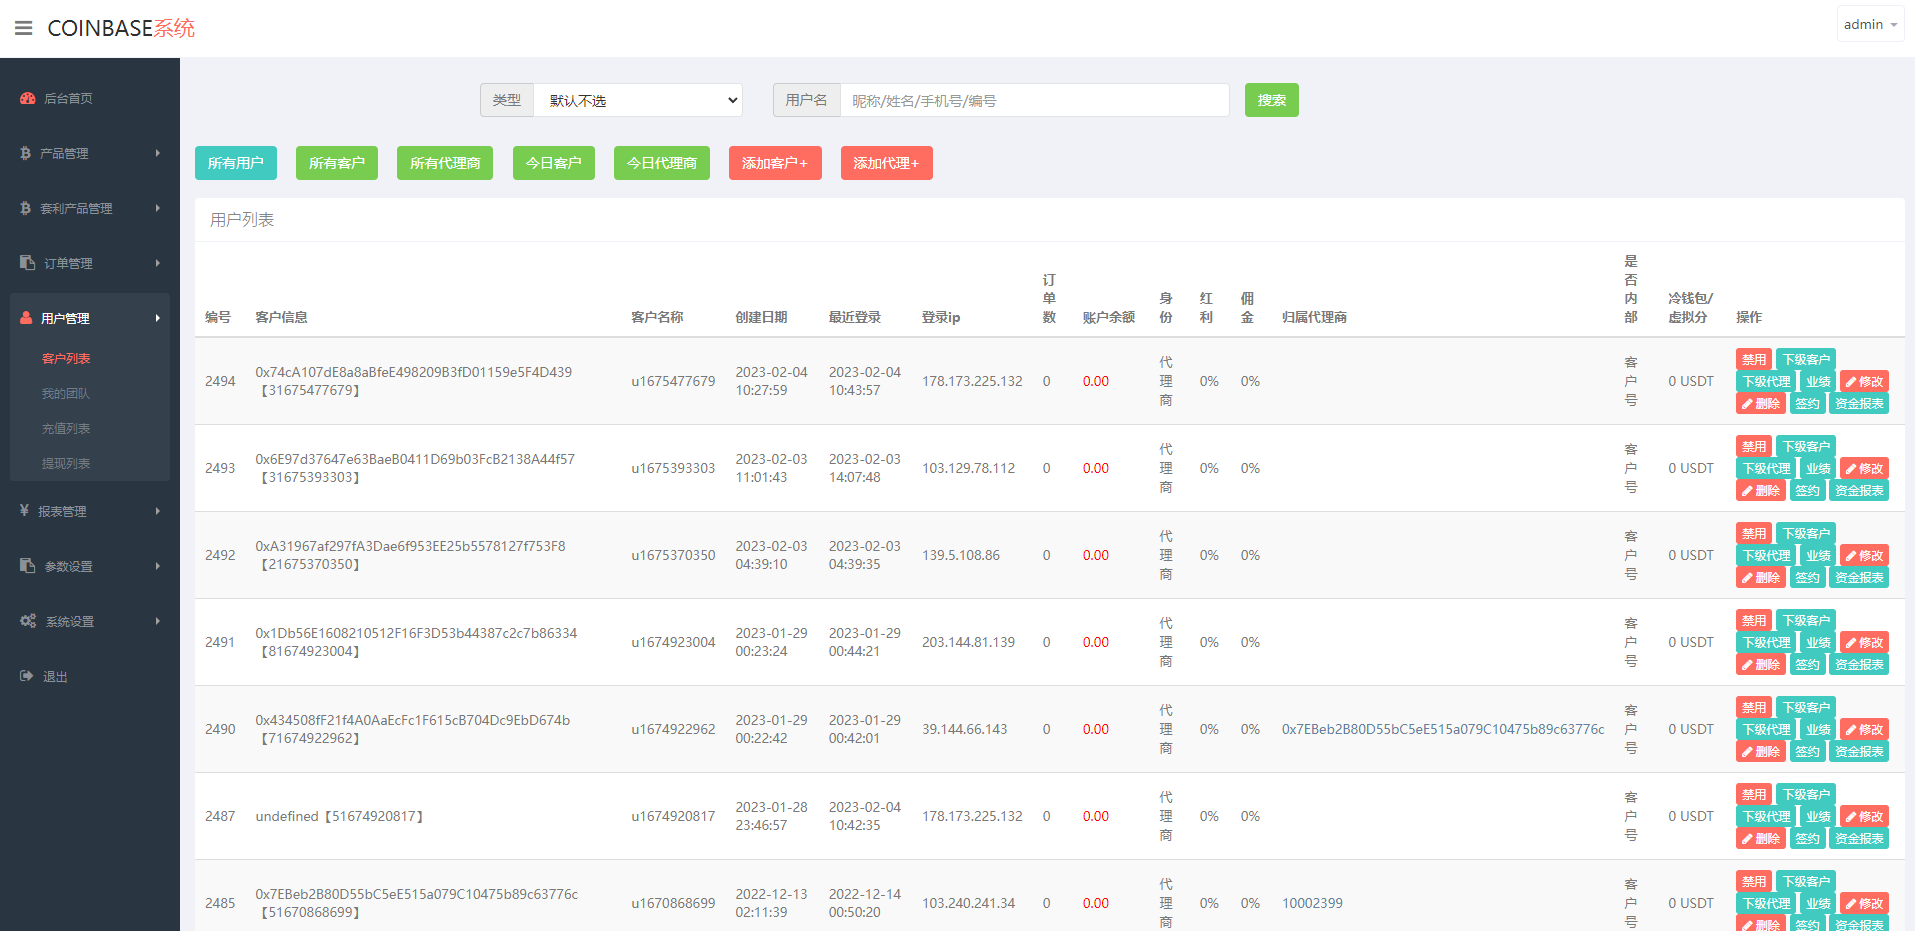Click the clipboard icon beside 订单管理

pos(28,263)
